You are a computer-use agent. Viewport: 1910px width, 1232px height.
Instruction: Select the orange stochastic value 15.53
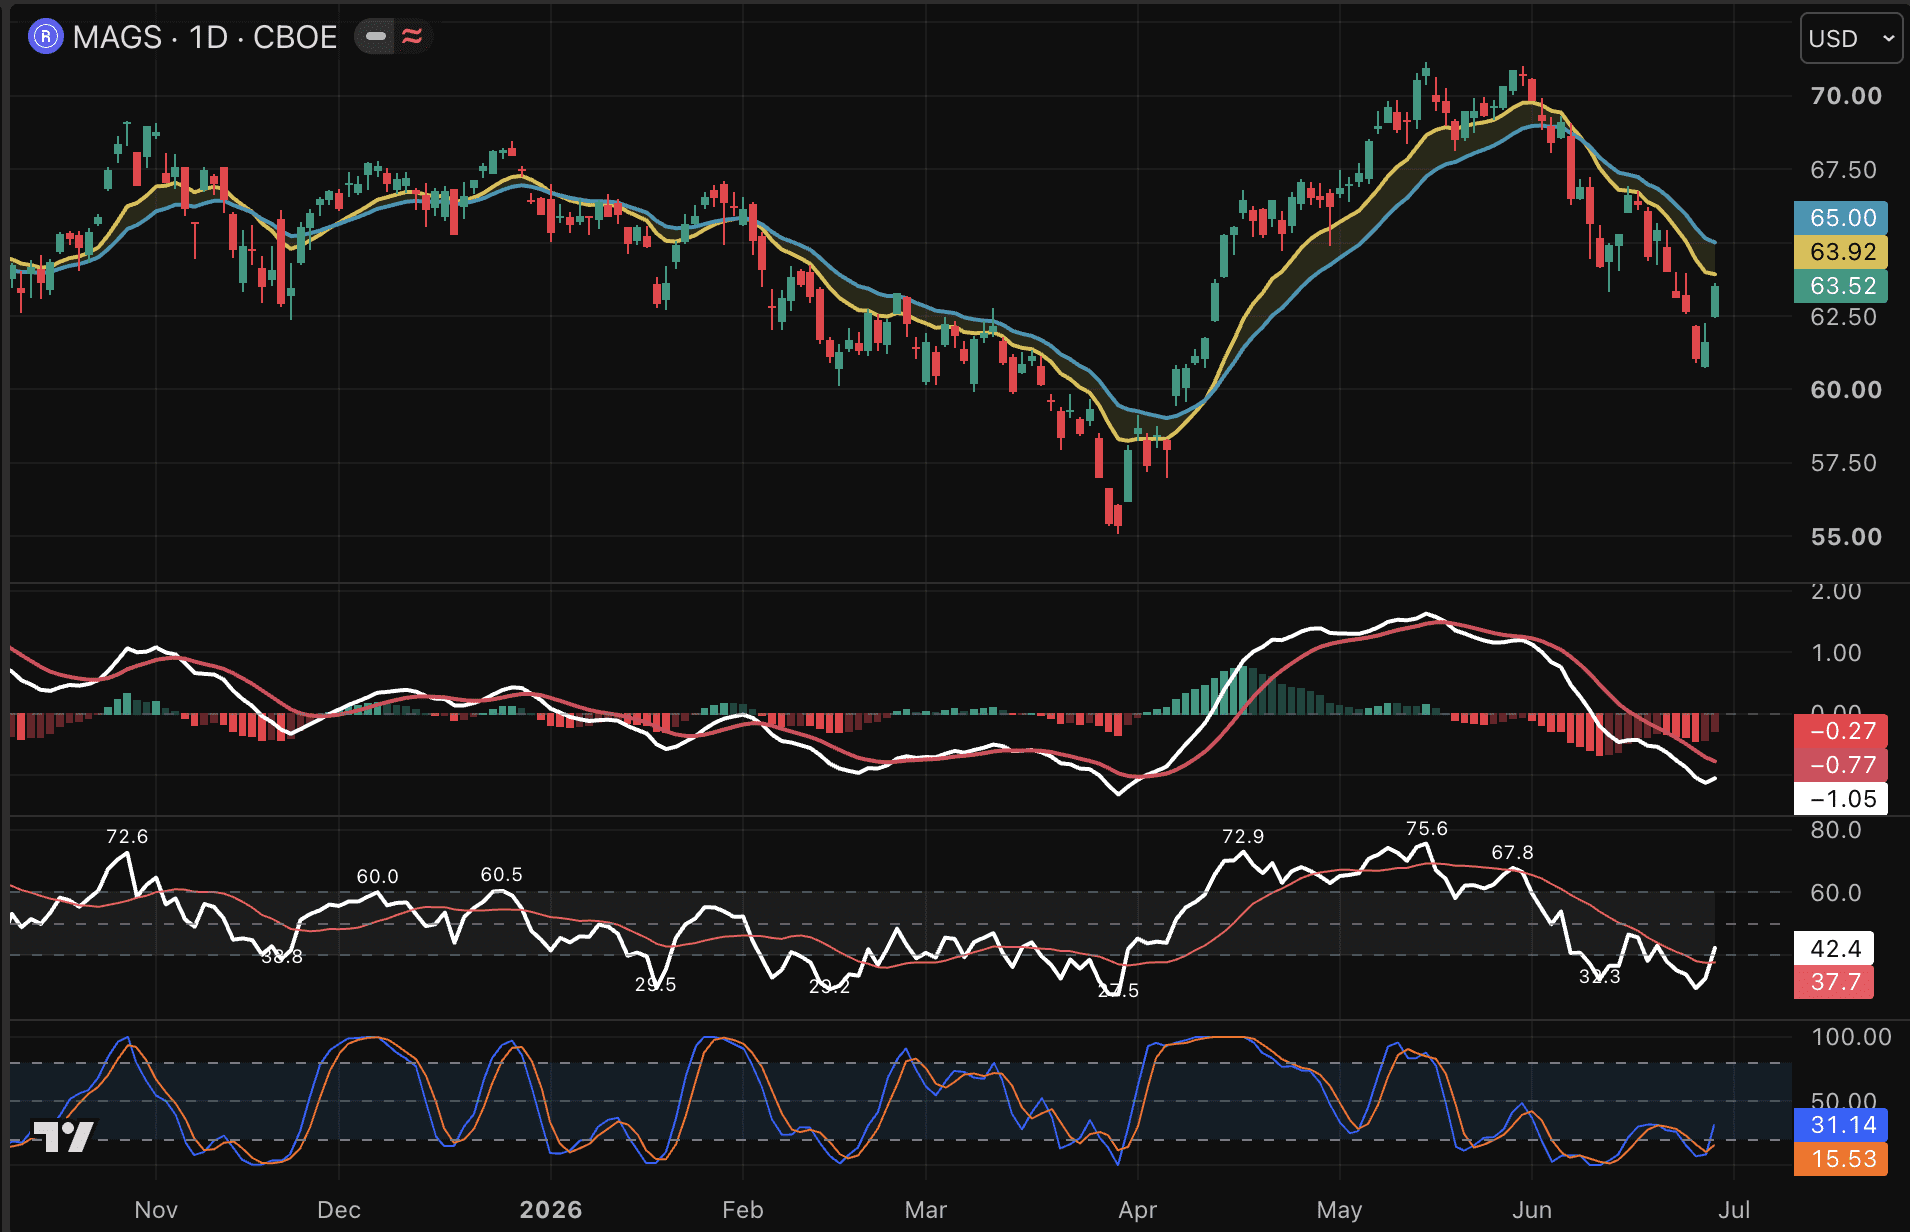[x=1841, y=1159]
